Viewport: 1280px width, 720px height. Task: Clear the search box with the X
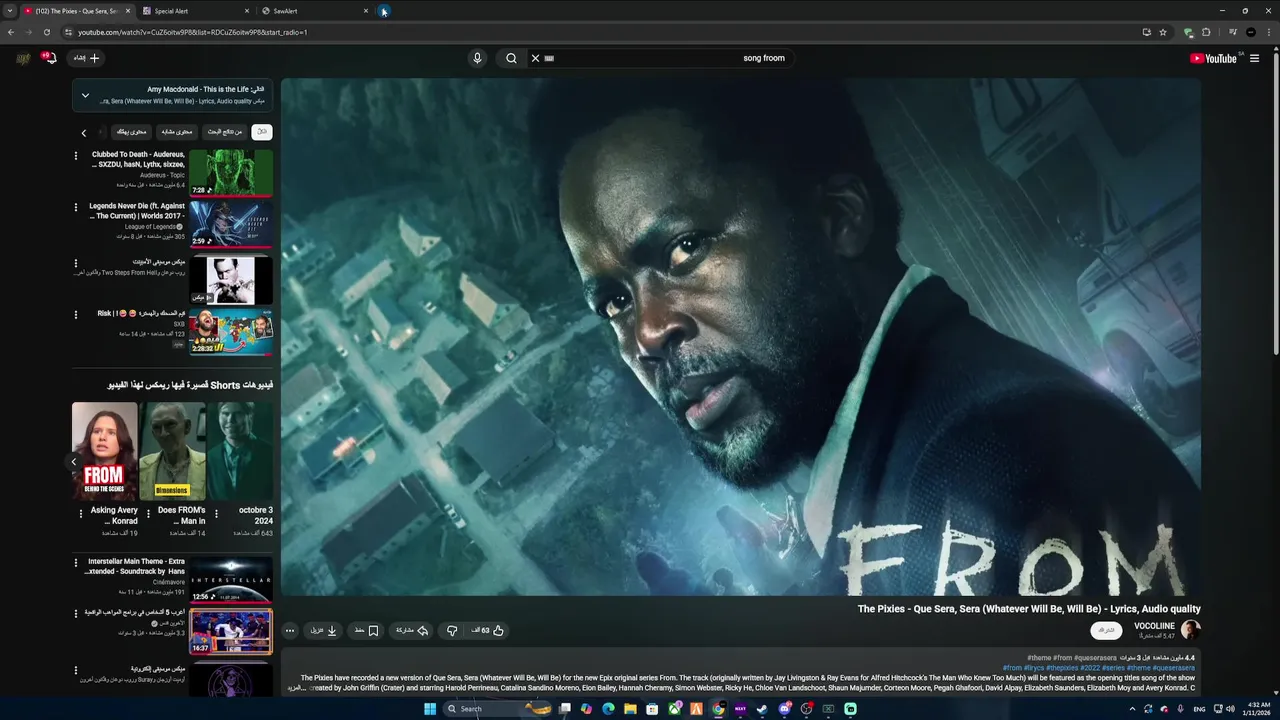pos(535,58)
